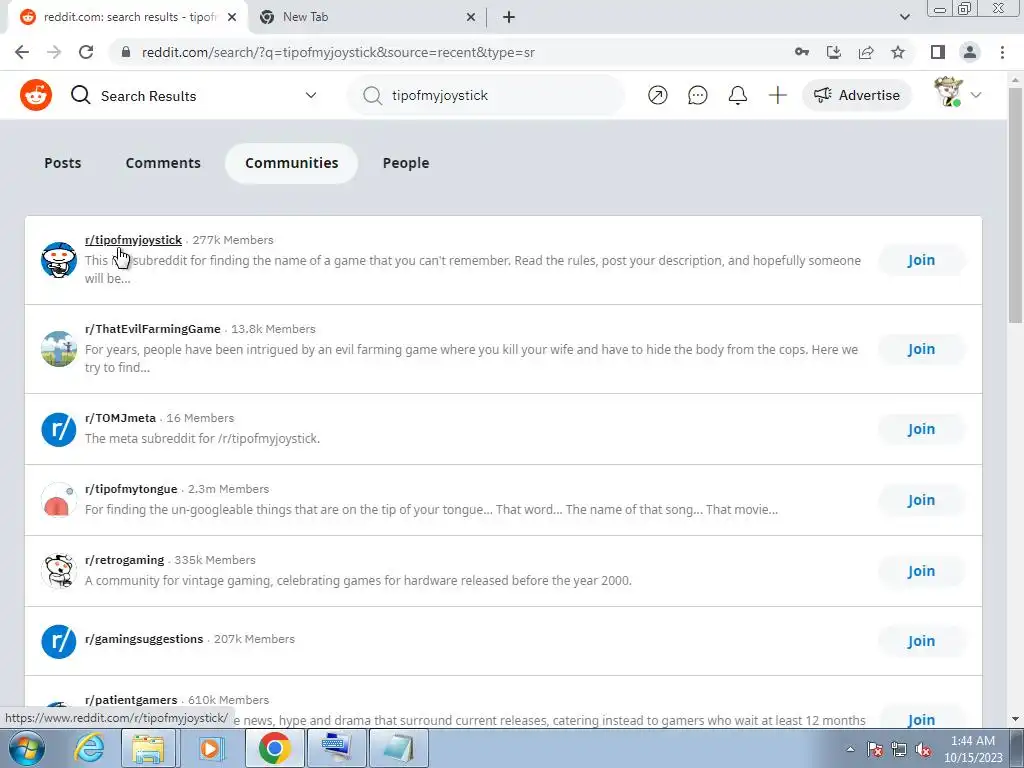The image size is (1024, 768).
Task: Click the site lock icon in address bar
Action: tap(126, 52)
